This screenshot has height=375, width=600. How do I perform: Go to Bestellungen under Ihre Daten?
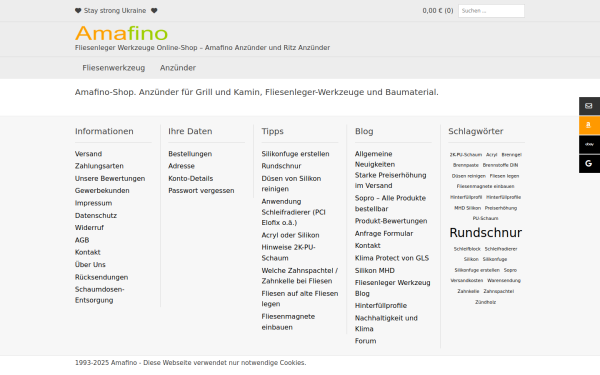tap(190, 154)
